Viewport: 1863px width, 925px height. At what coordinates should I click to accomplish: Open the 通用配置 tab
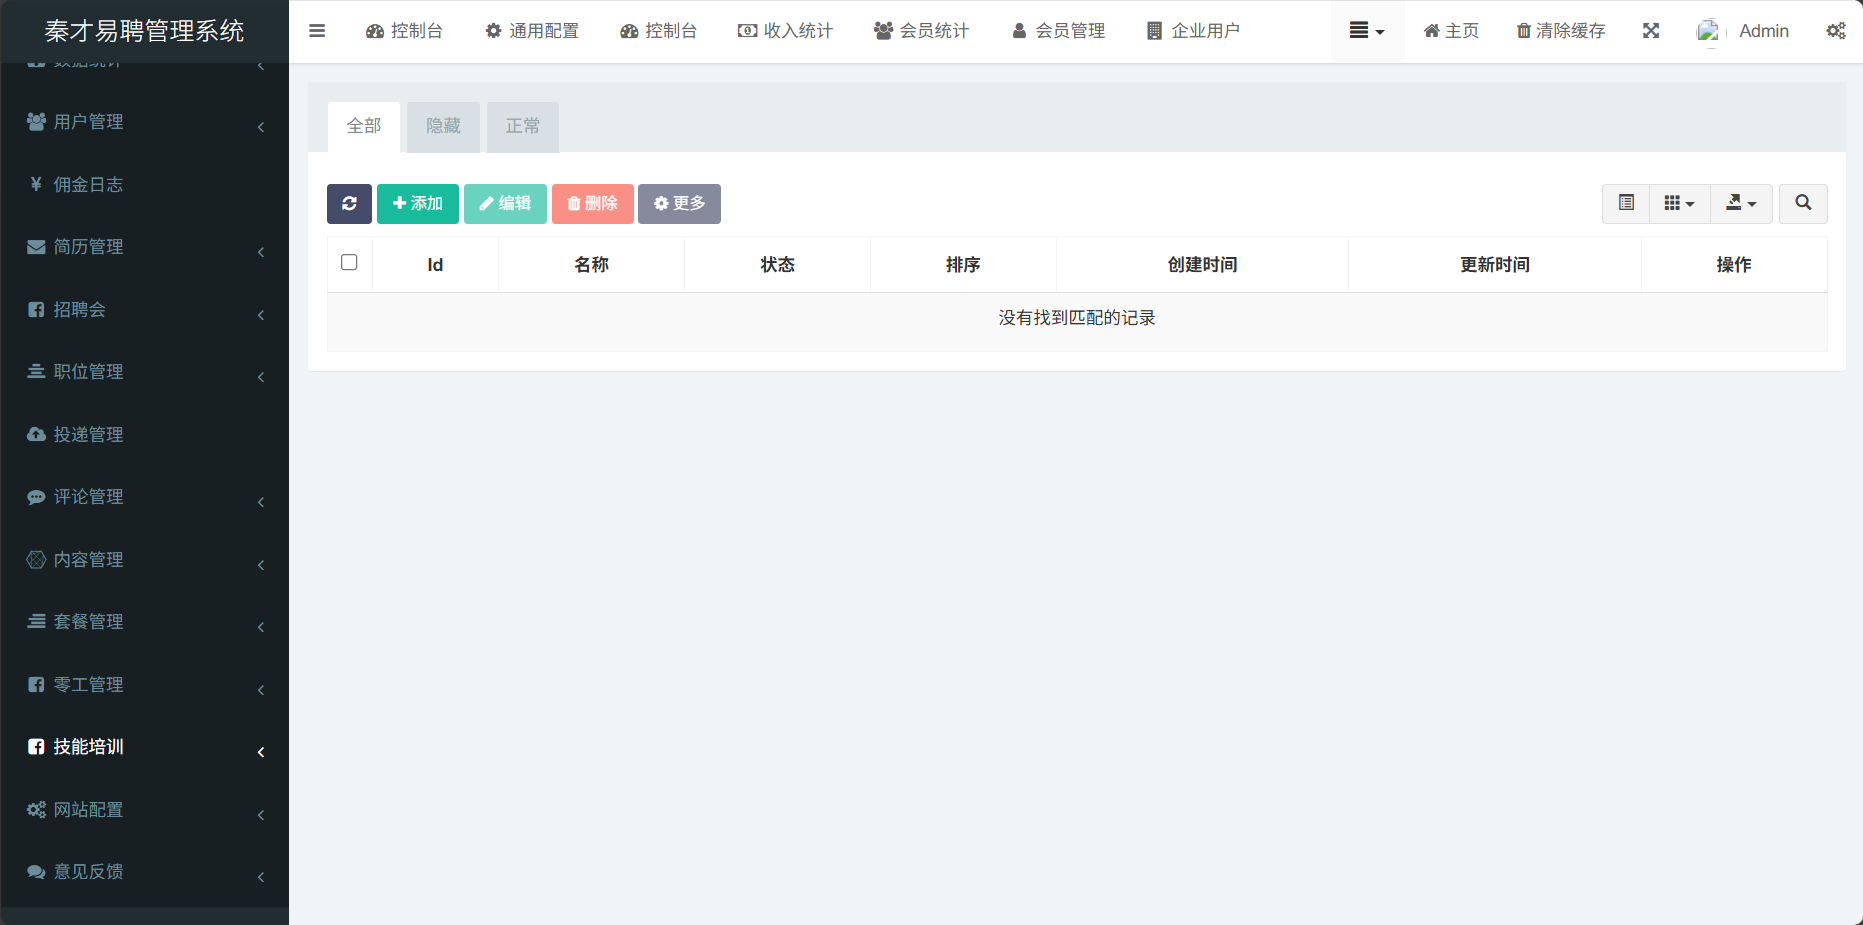pos(531,31)
